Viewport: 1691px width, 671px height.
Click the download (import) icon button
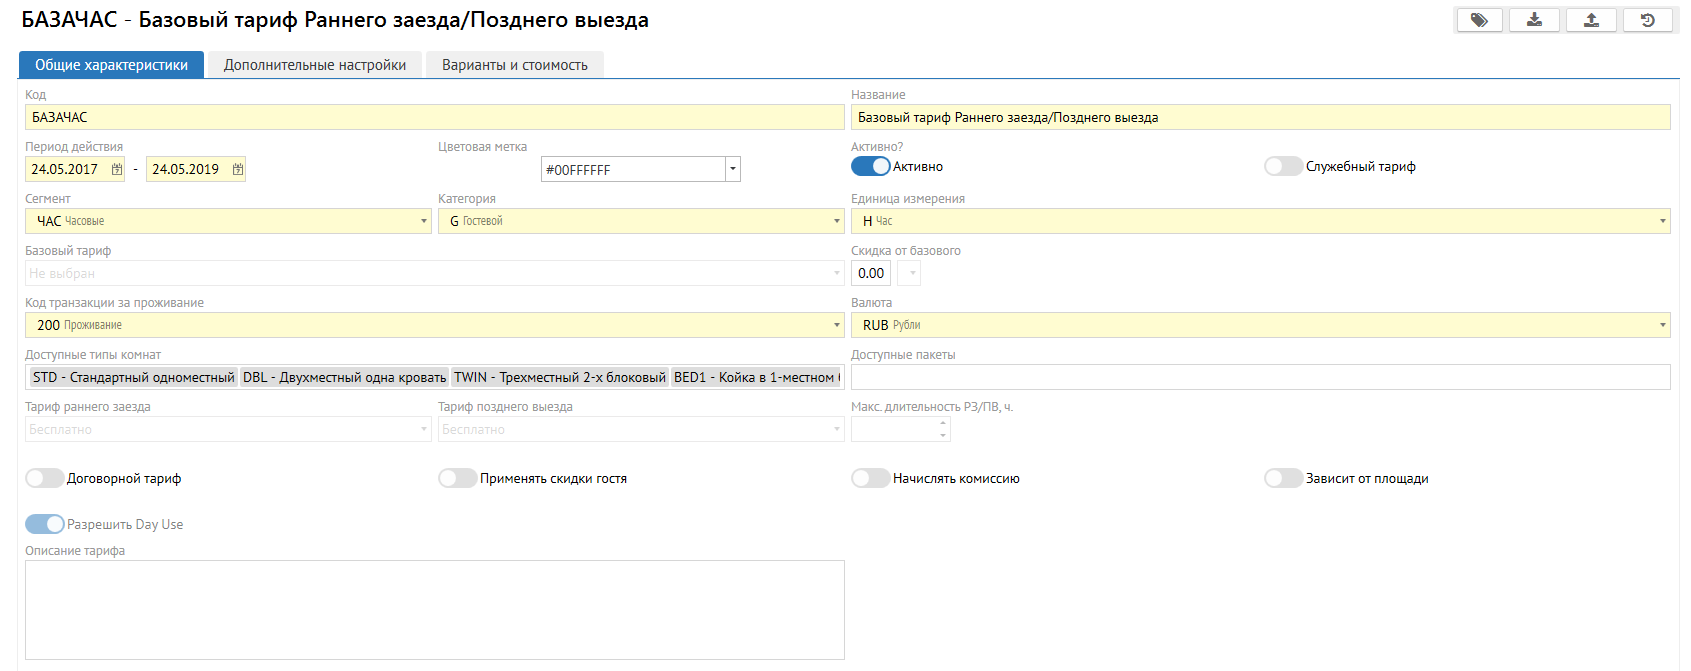pyautogui.click(x=1534, y=20)
